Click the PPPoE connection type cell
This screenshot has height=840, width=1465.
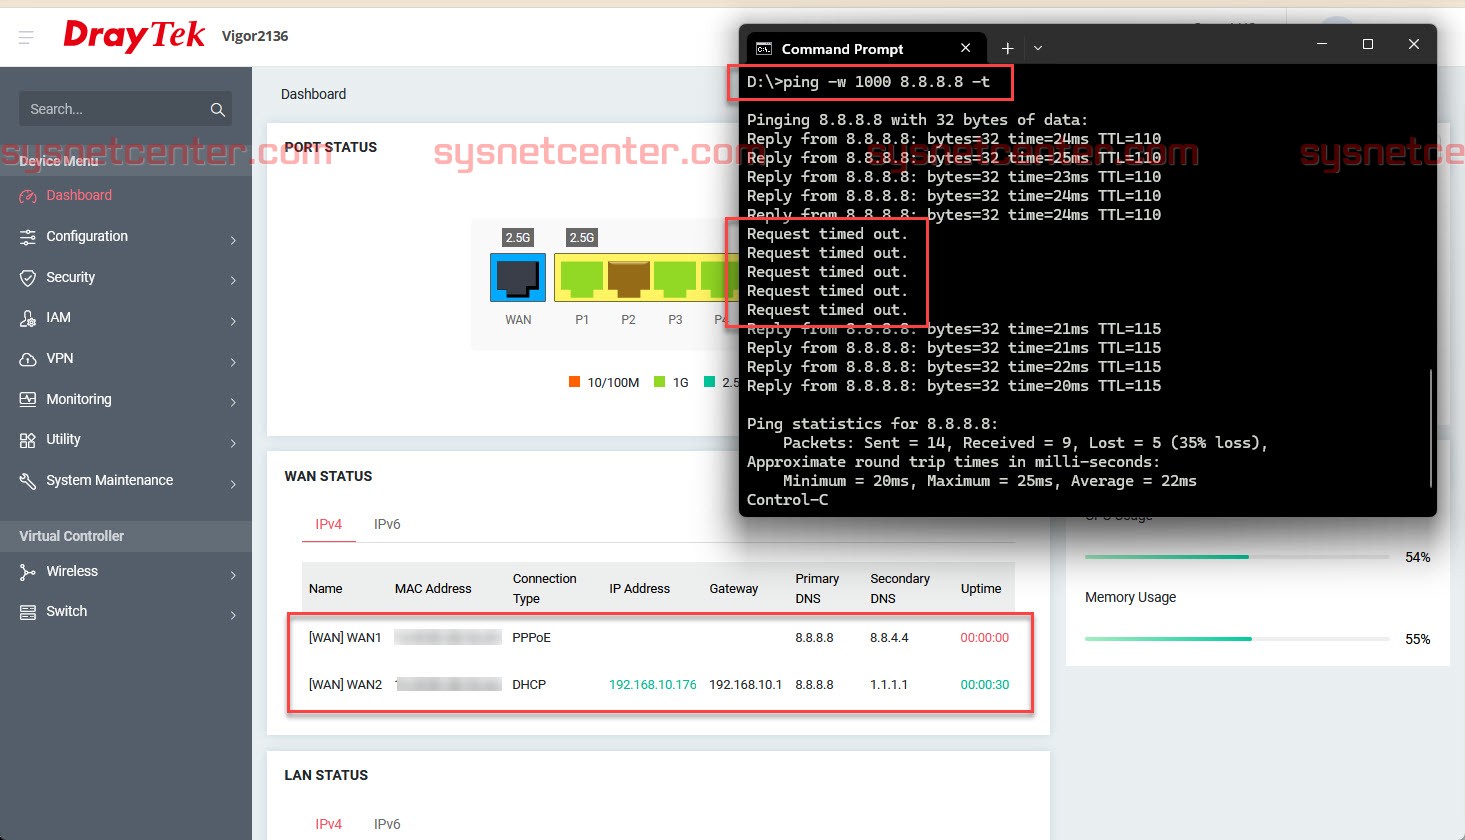click(x=532, y=637)
